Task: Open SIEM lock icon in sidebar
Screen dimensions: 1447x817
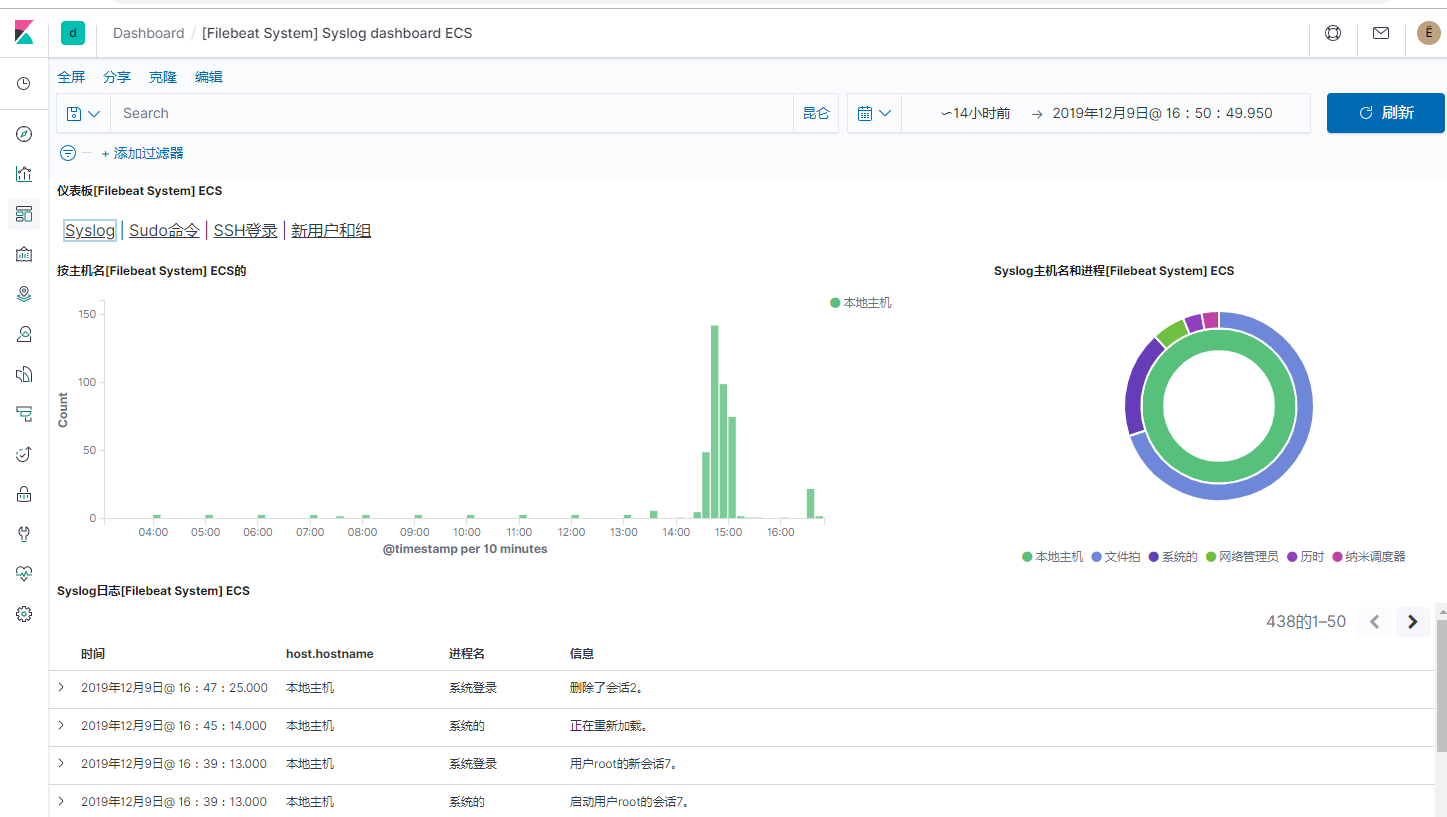Action: tap(24, 494)
